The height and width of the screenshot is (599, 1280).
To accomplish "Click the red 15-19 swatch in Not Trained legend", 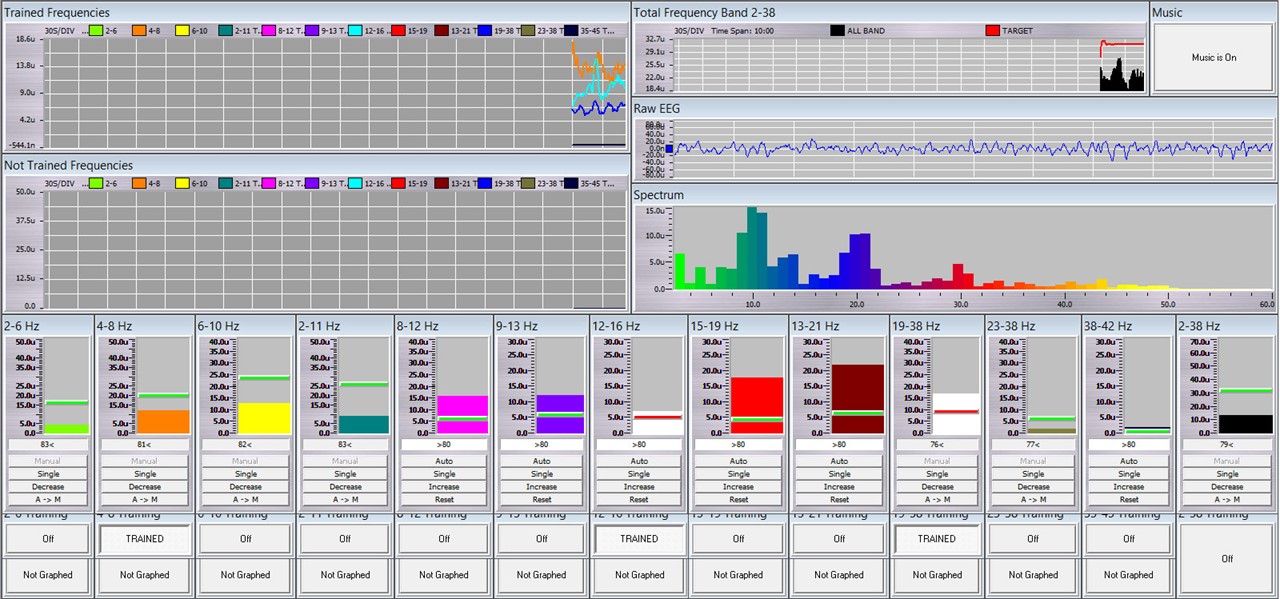I will tap(399, 184).
